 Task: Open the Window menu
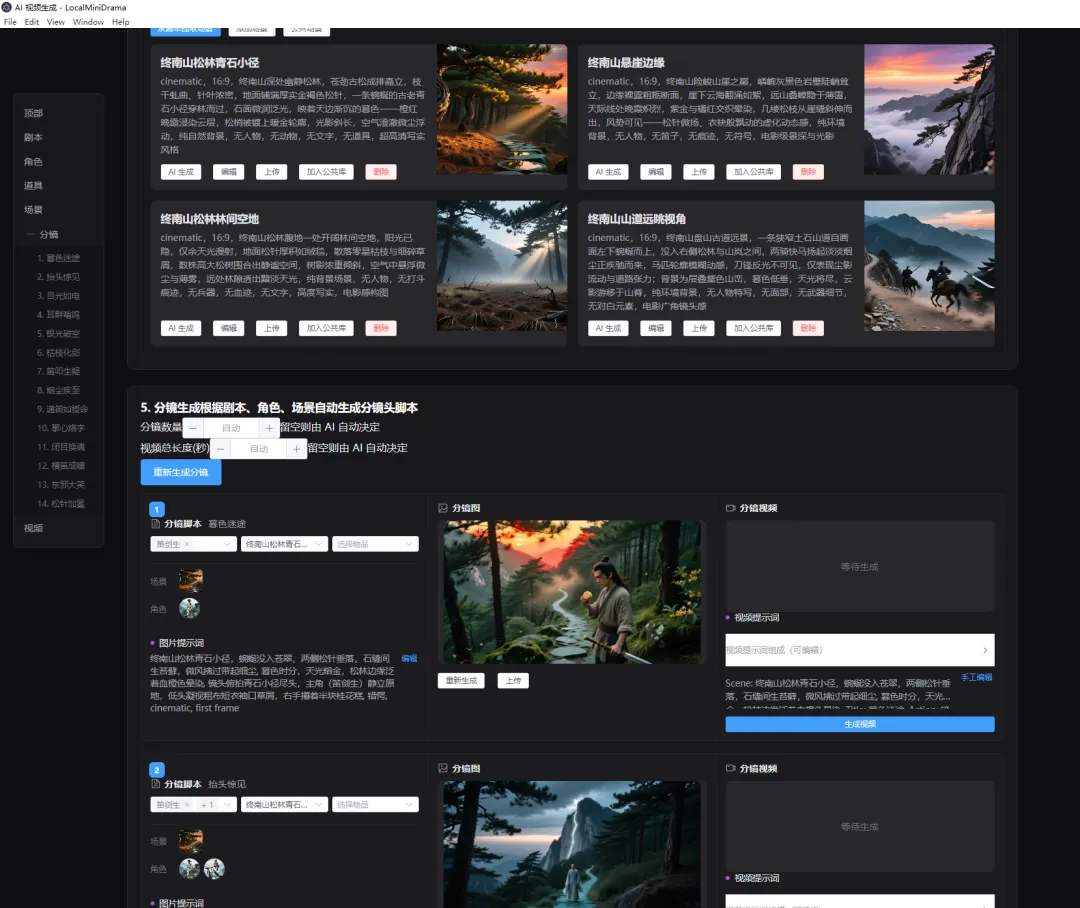[x=88, y=22]
